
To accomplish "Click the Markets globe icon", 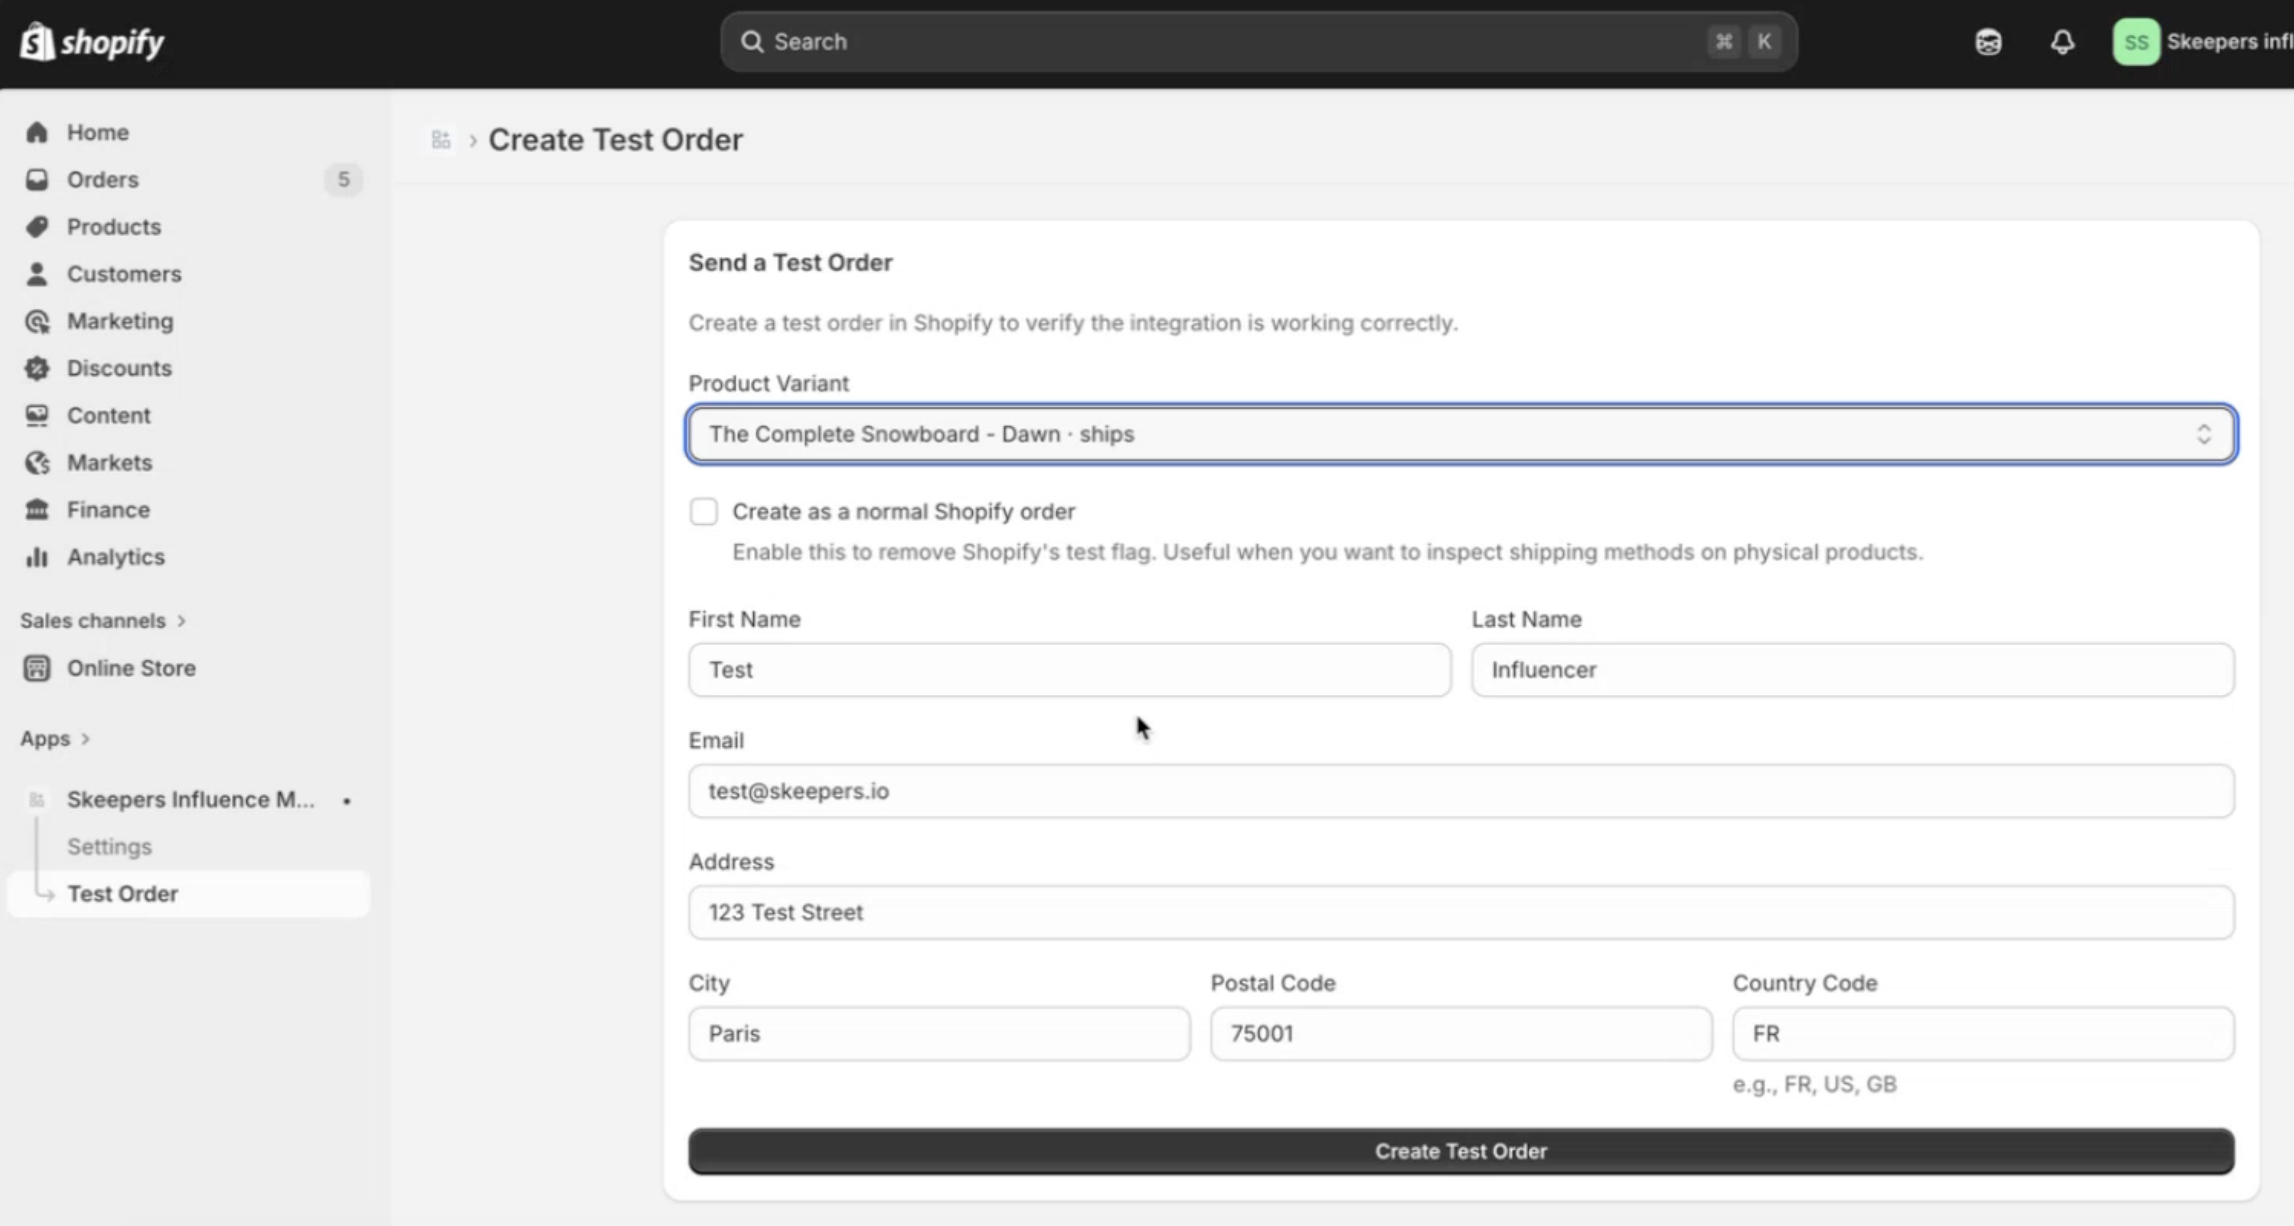I will [x=37, y=462].
